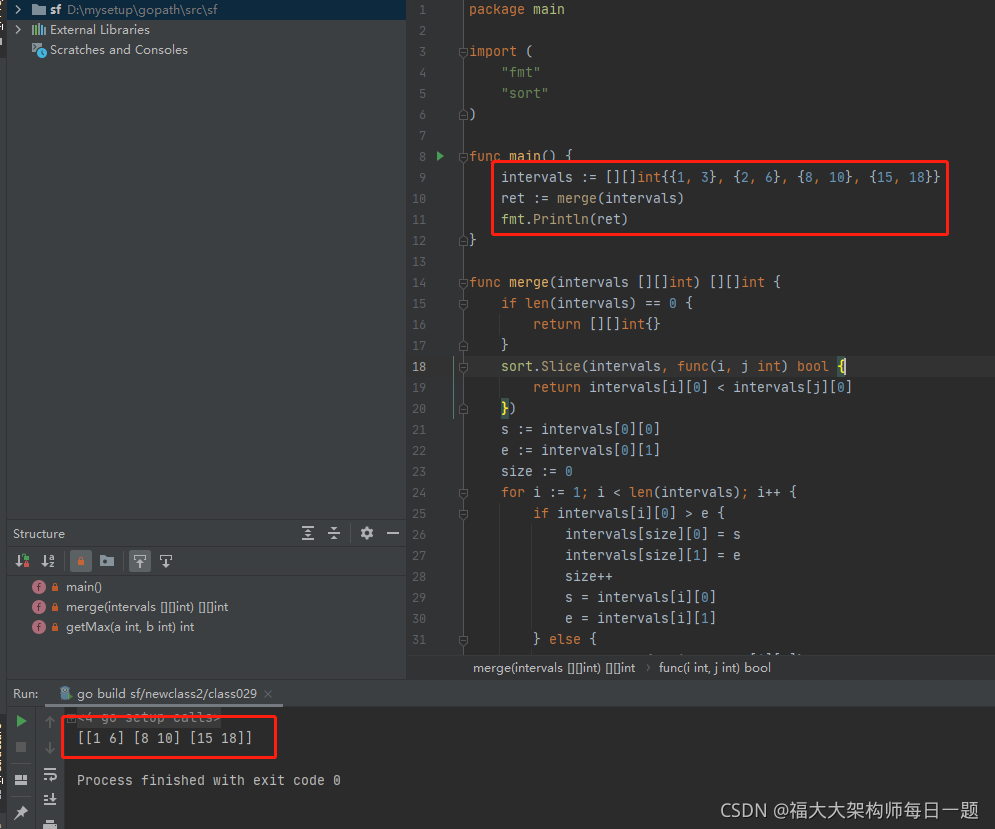Click fmt.Println(ret) statement
Screen dimensions: 995x829
coord(564,220)
